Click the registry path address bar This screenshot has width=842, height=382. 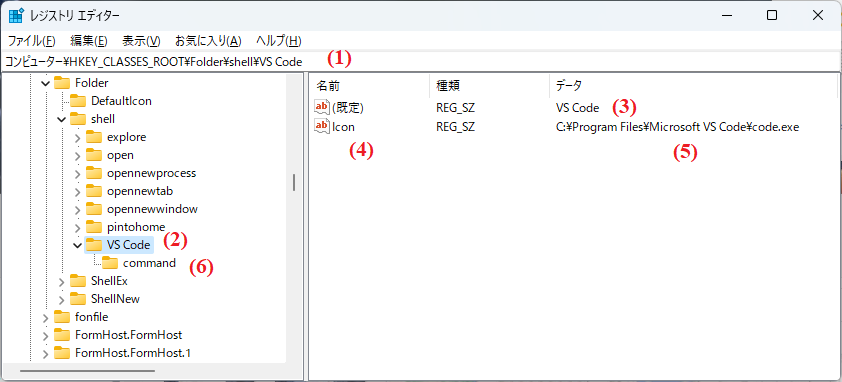[x=420, y=62]
